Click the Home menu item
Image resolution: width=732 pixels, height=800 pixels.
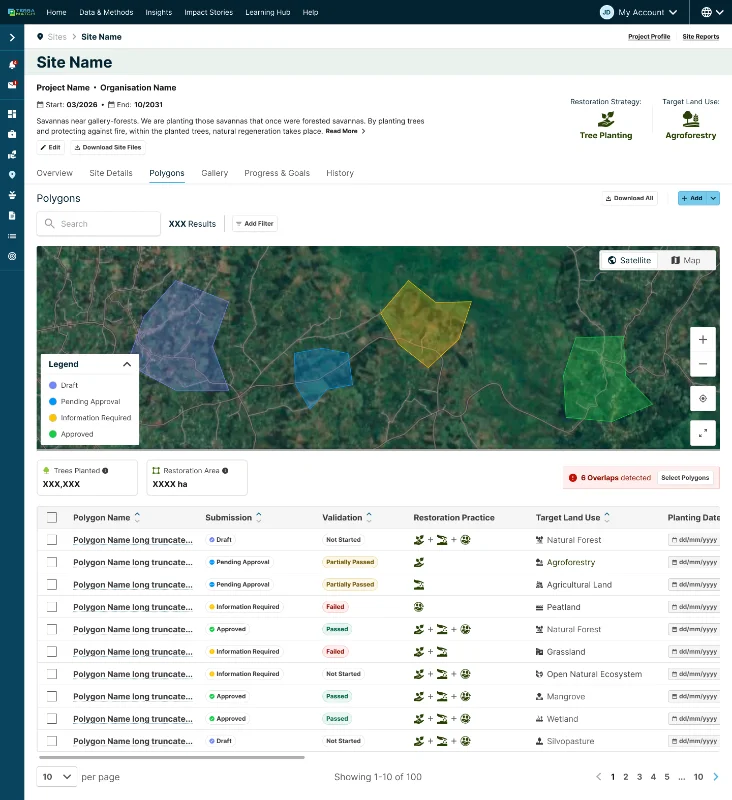click(56, 12)
